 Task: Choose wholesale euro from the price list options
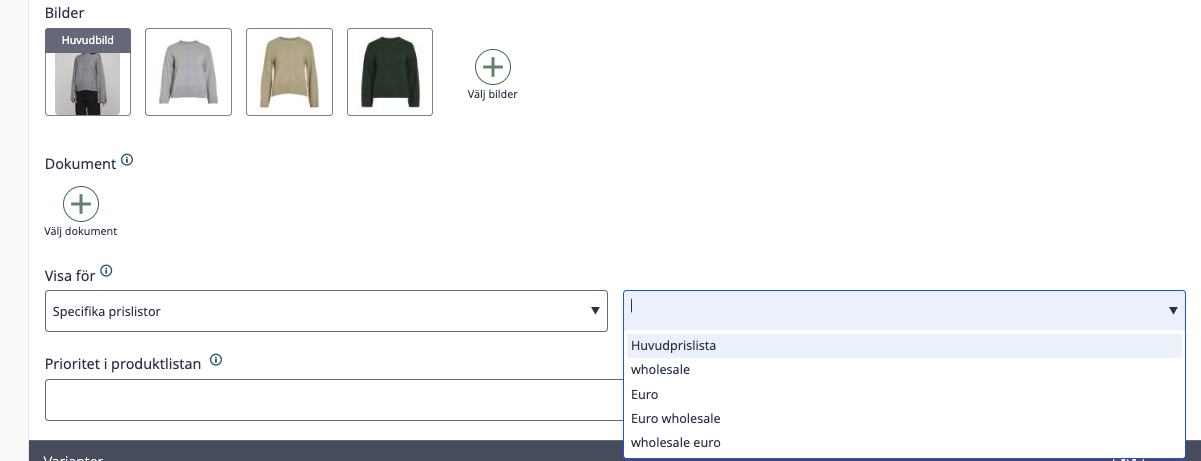coord(904,442)
